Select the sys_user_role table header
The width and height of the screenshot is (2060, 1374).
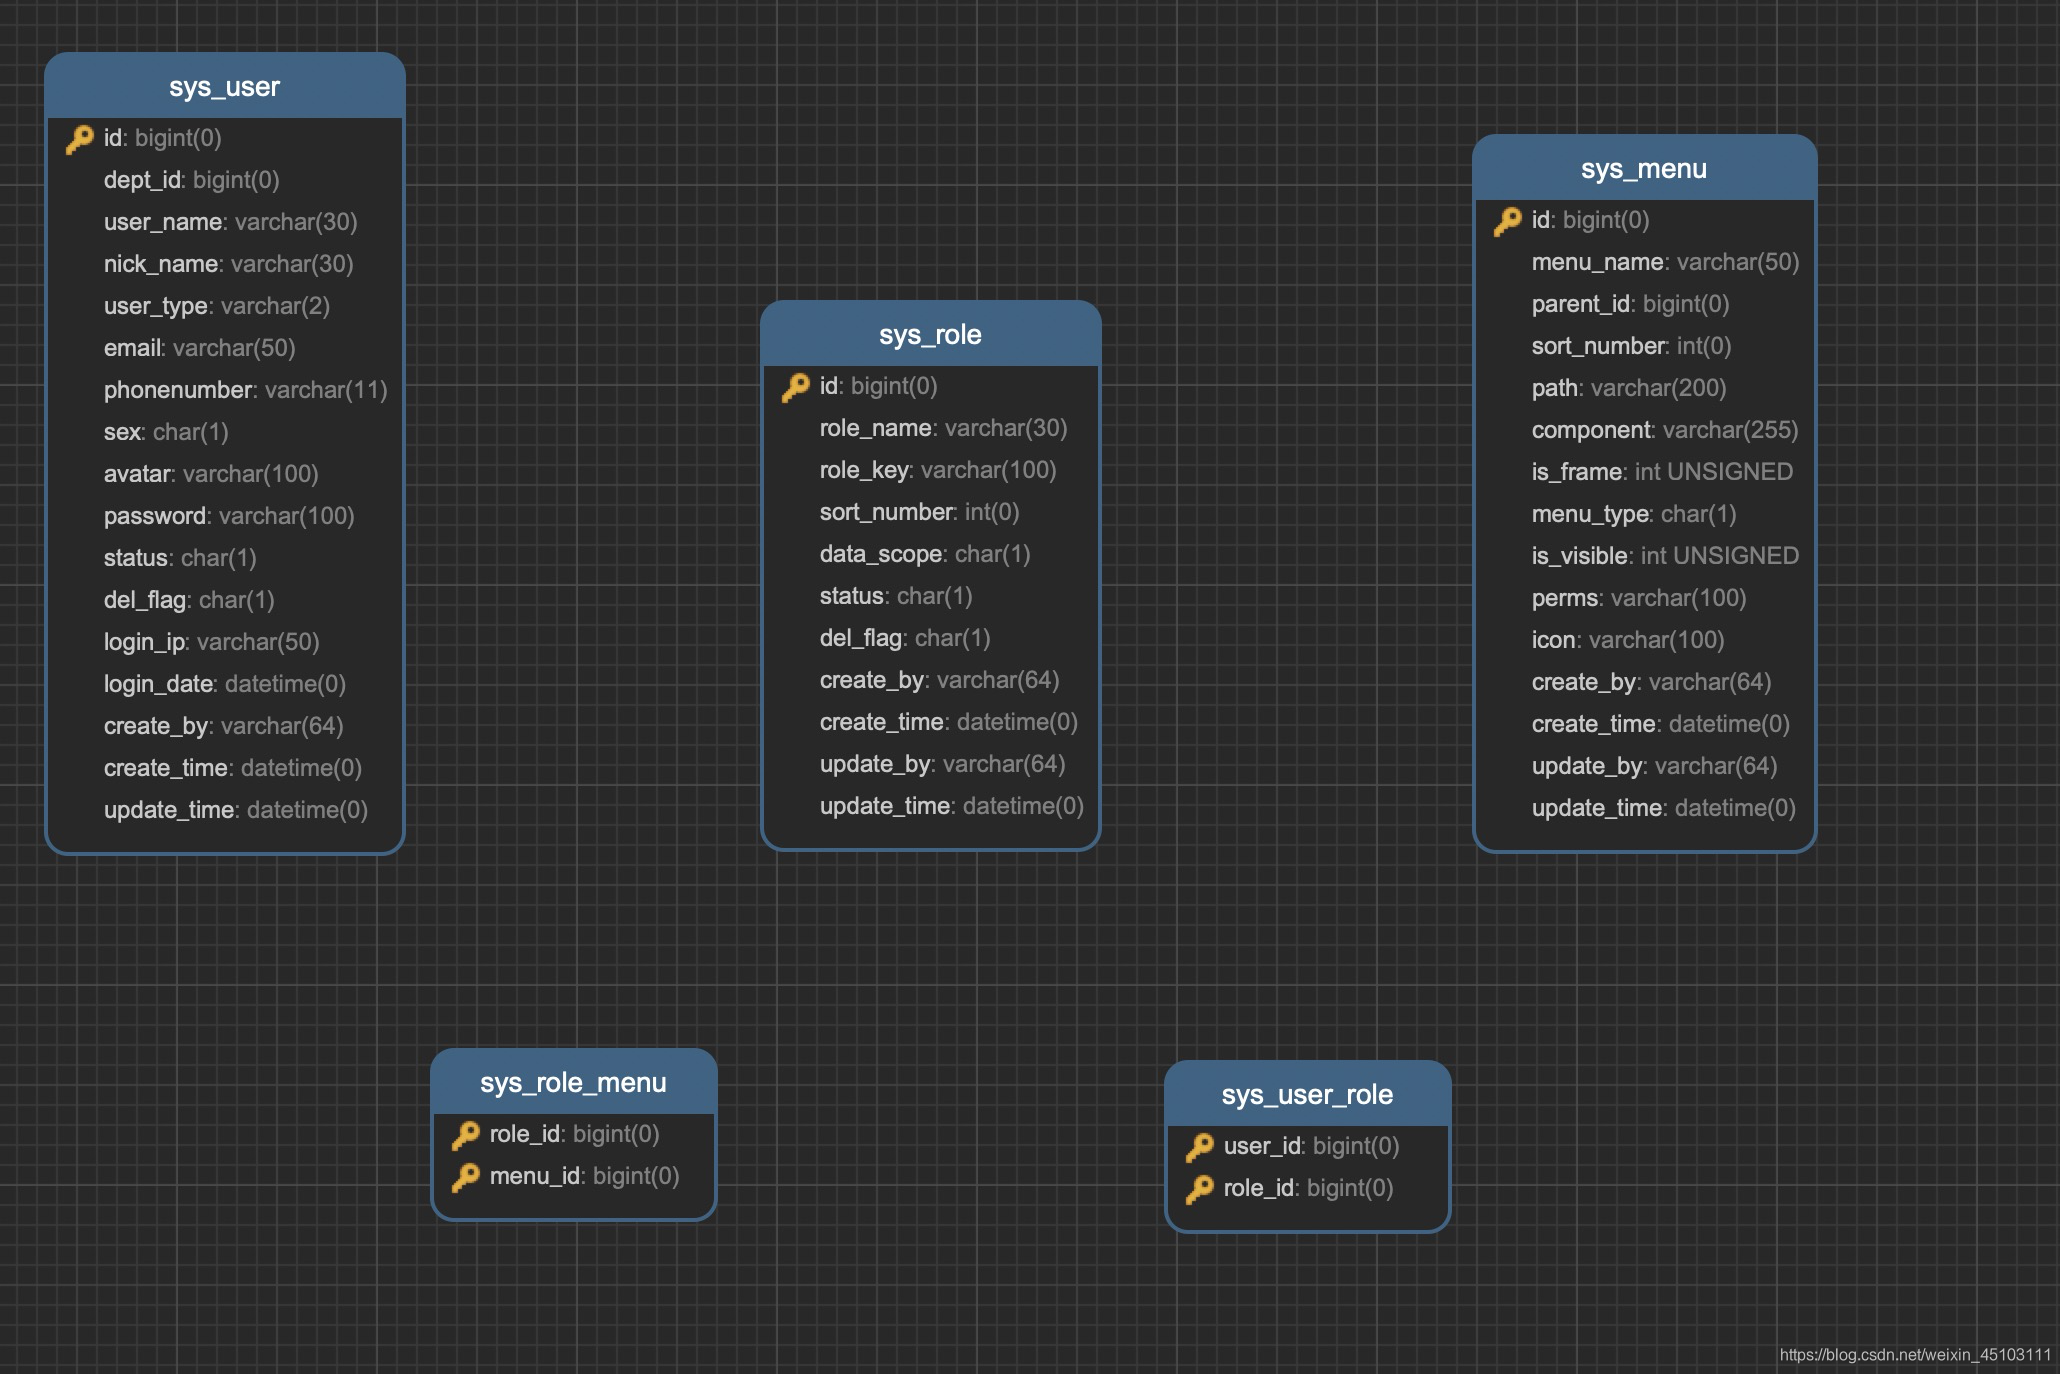[x=1308, y=1094]
